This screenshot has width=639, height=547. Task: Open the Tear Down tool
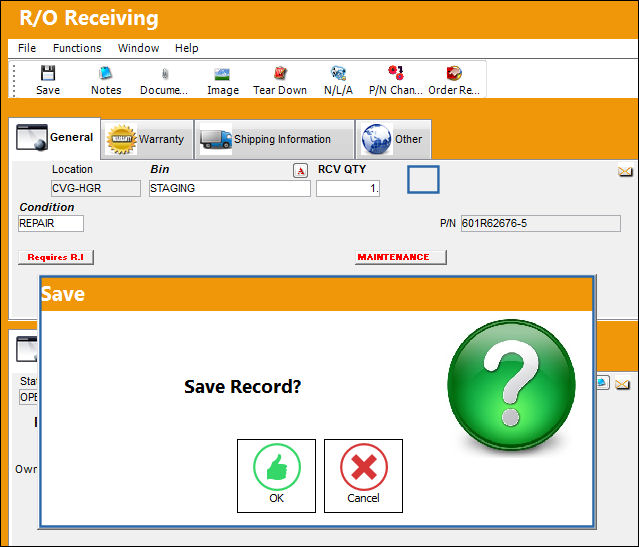click(x=280, y=80)
